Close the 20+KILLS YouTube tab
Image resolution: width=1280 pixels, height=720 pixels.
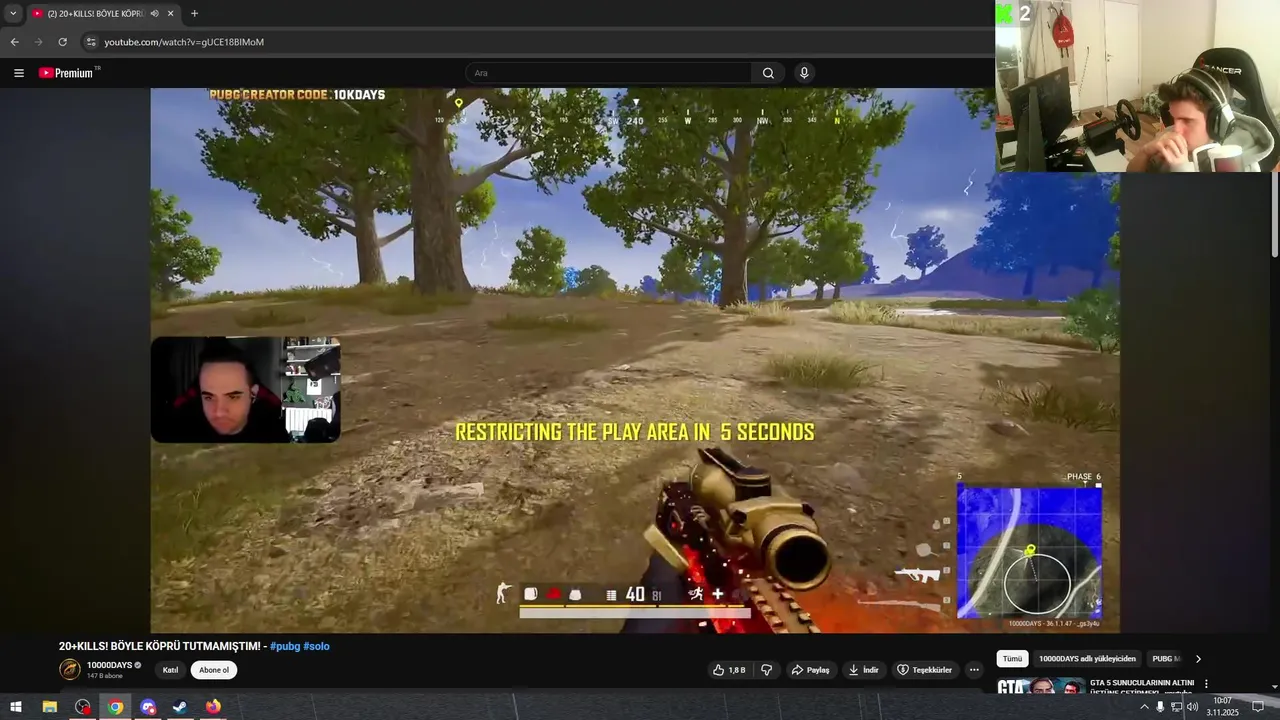point(171,13)
